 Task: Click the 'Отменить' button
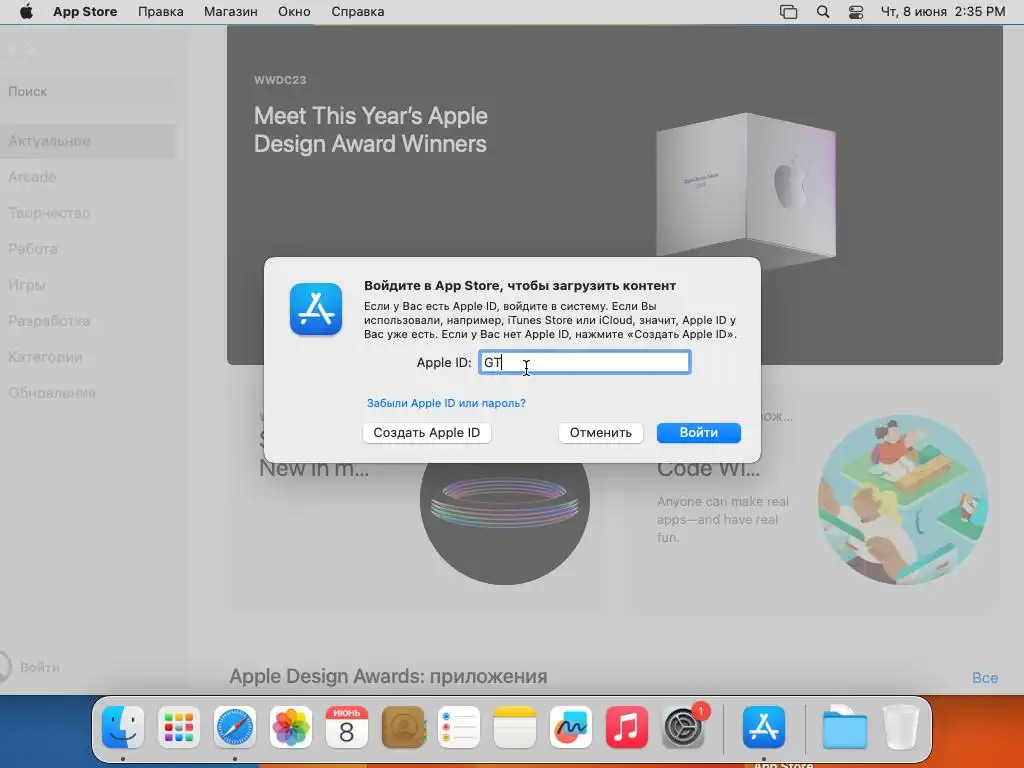pyautogui.click(x=601, y=432)
